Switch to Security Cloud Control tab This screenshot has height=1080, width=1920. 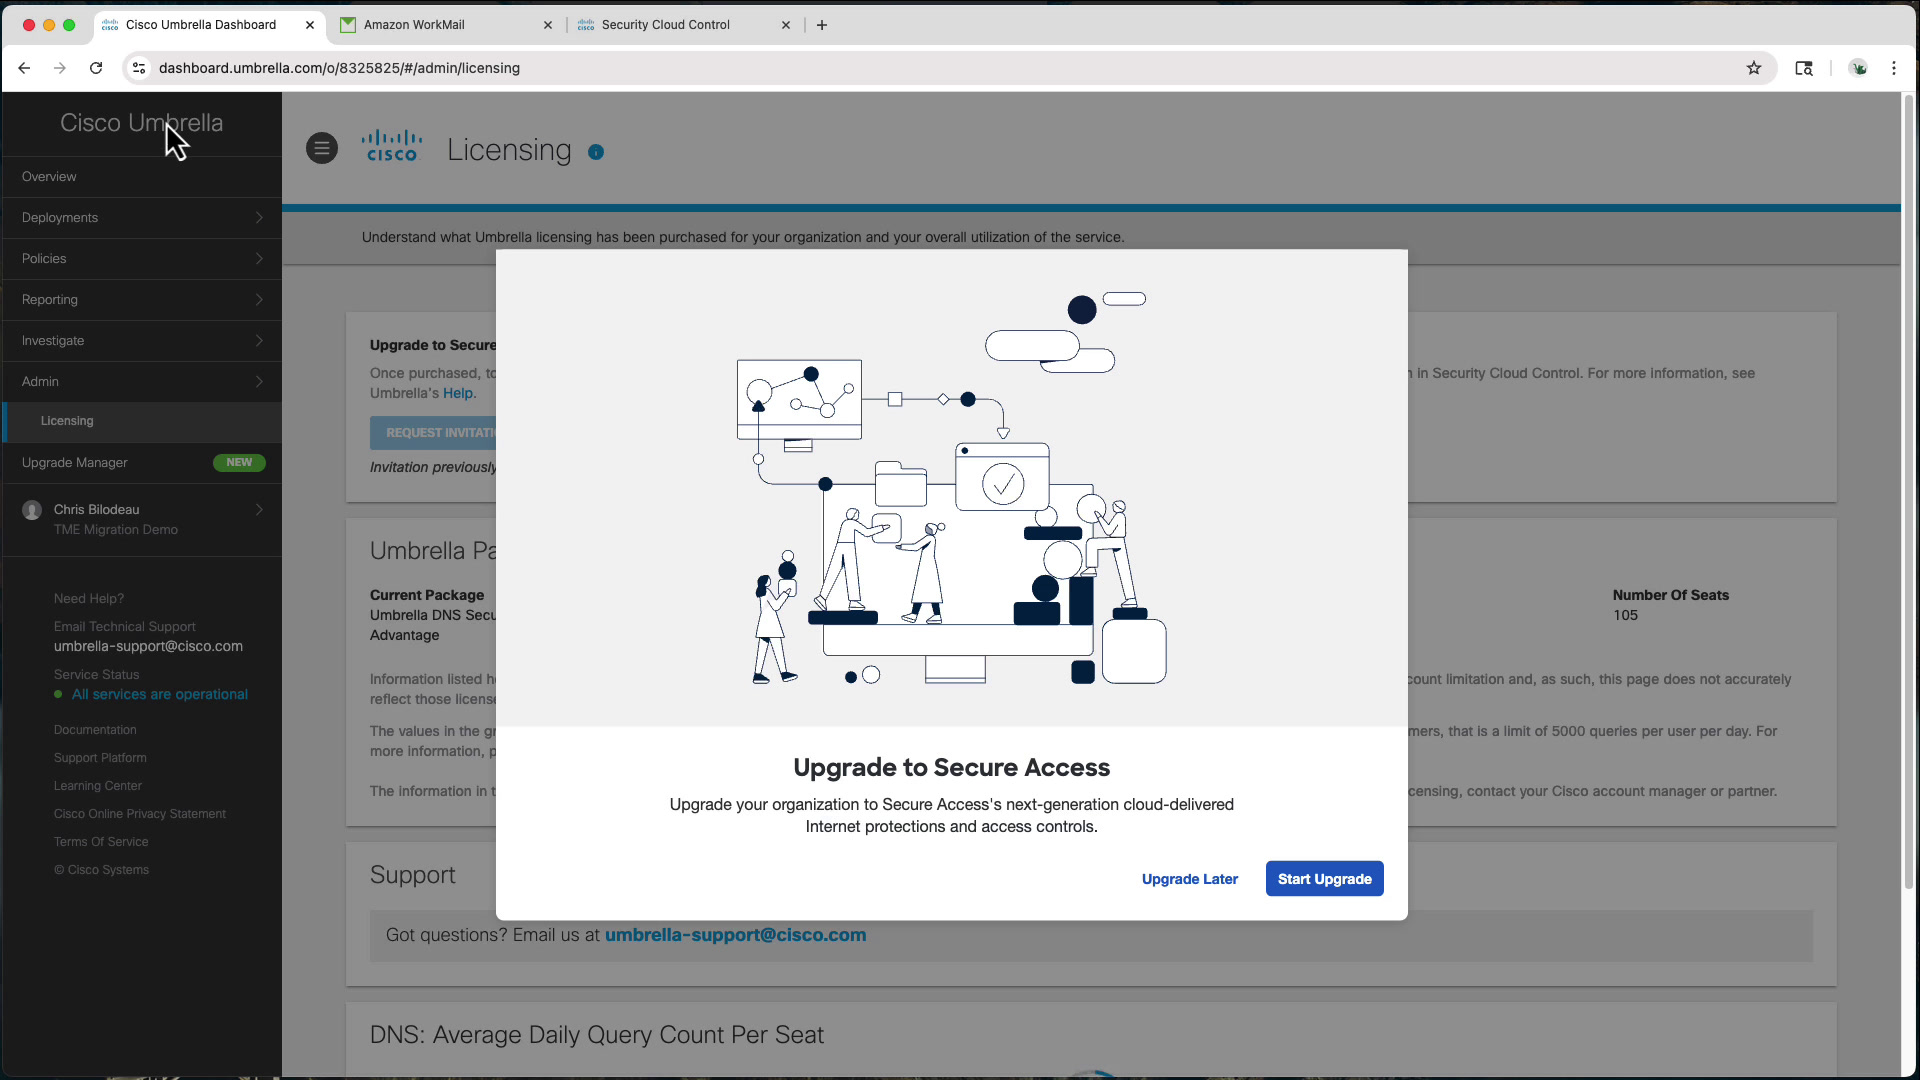point(685,25)
